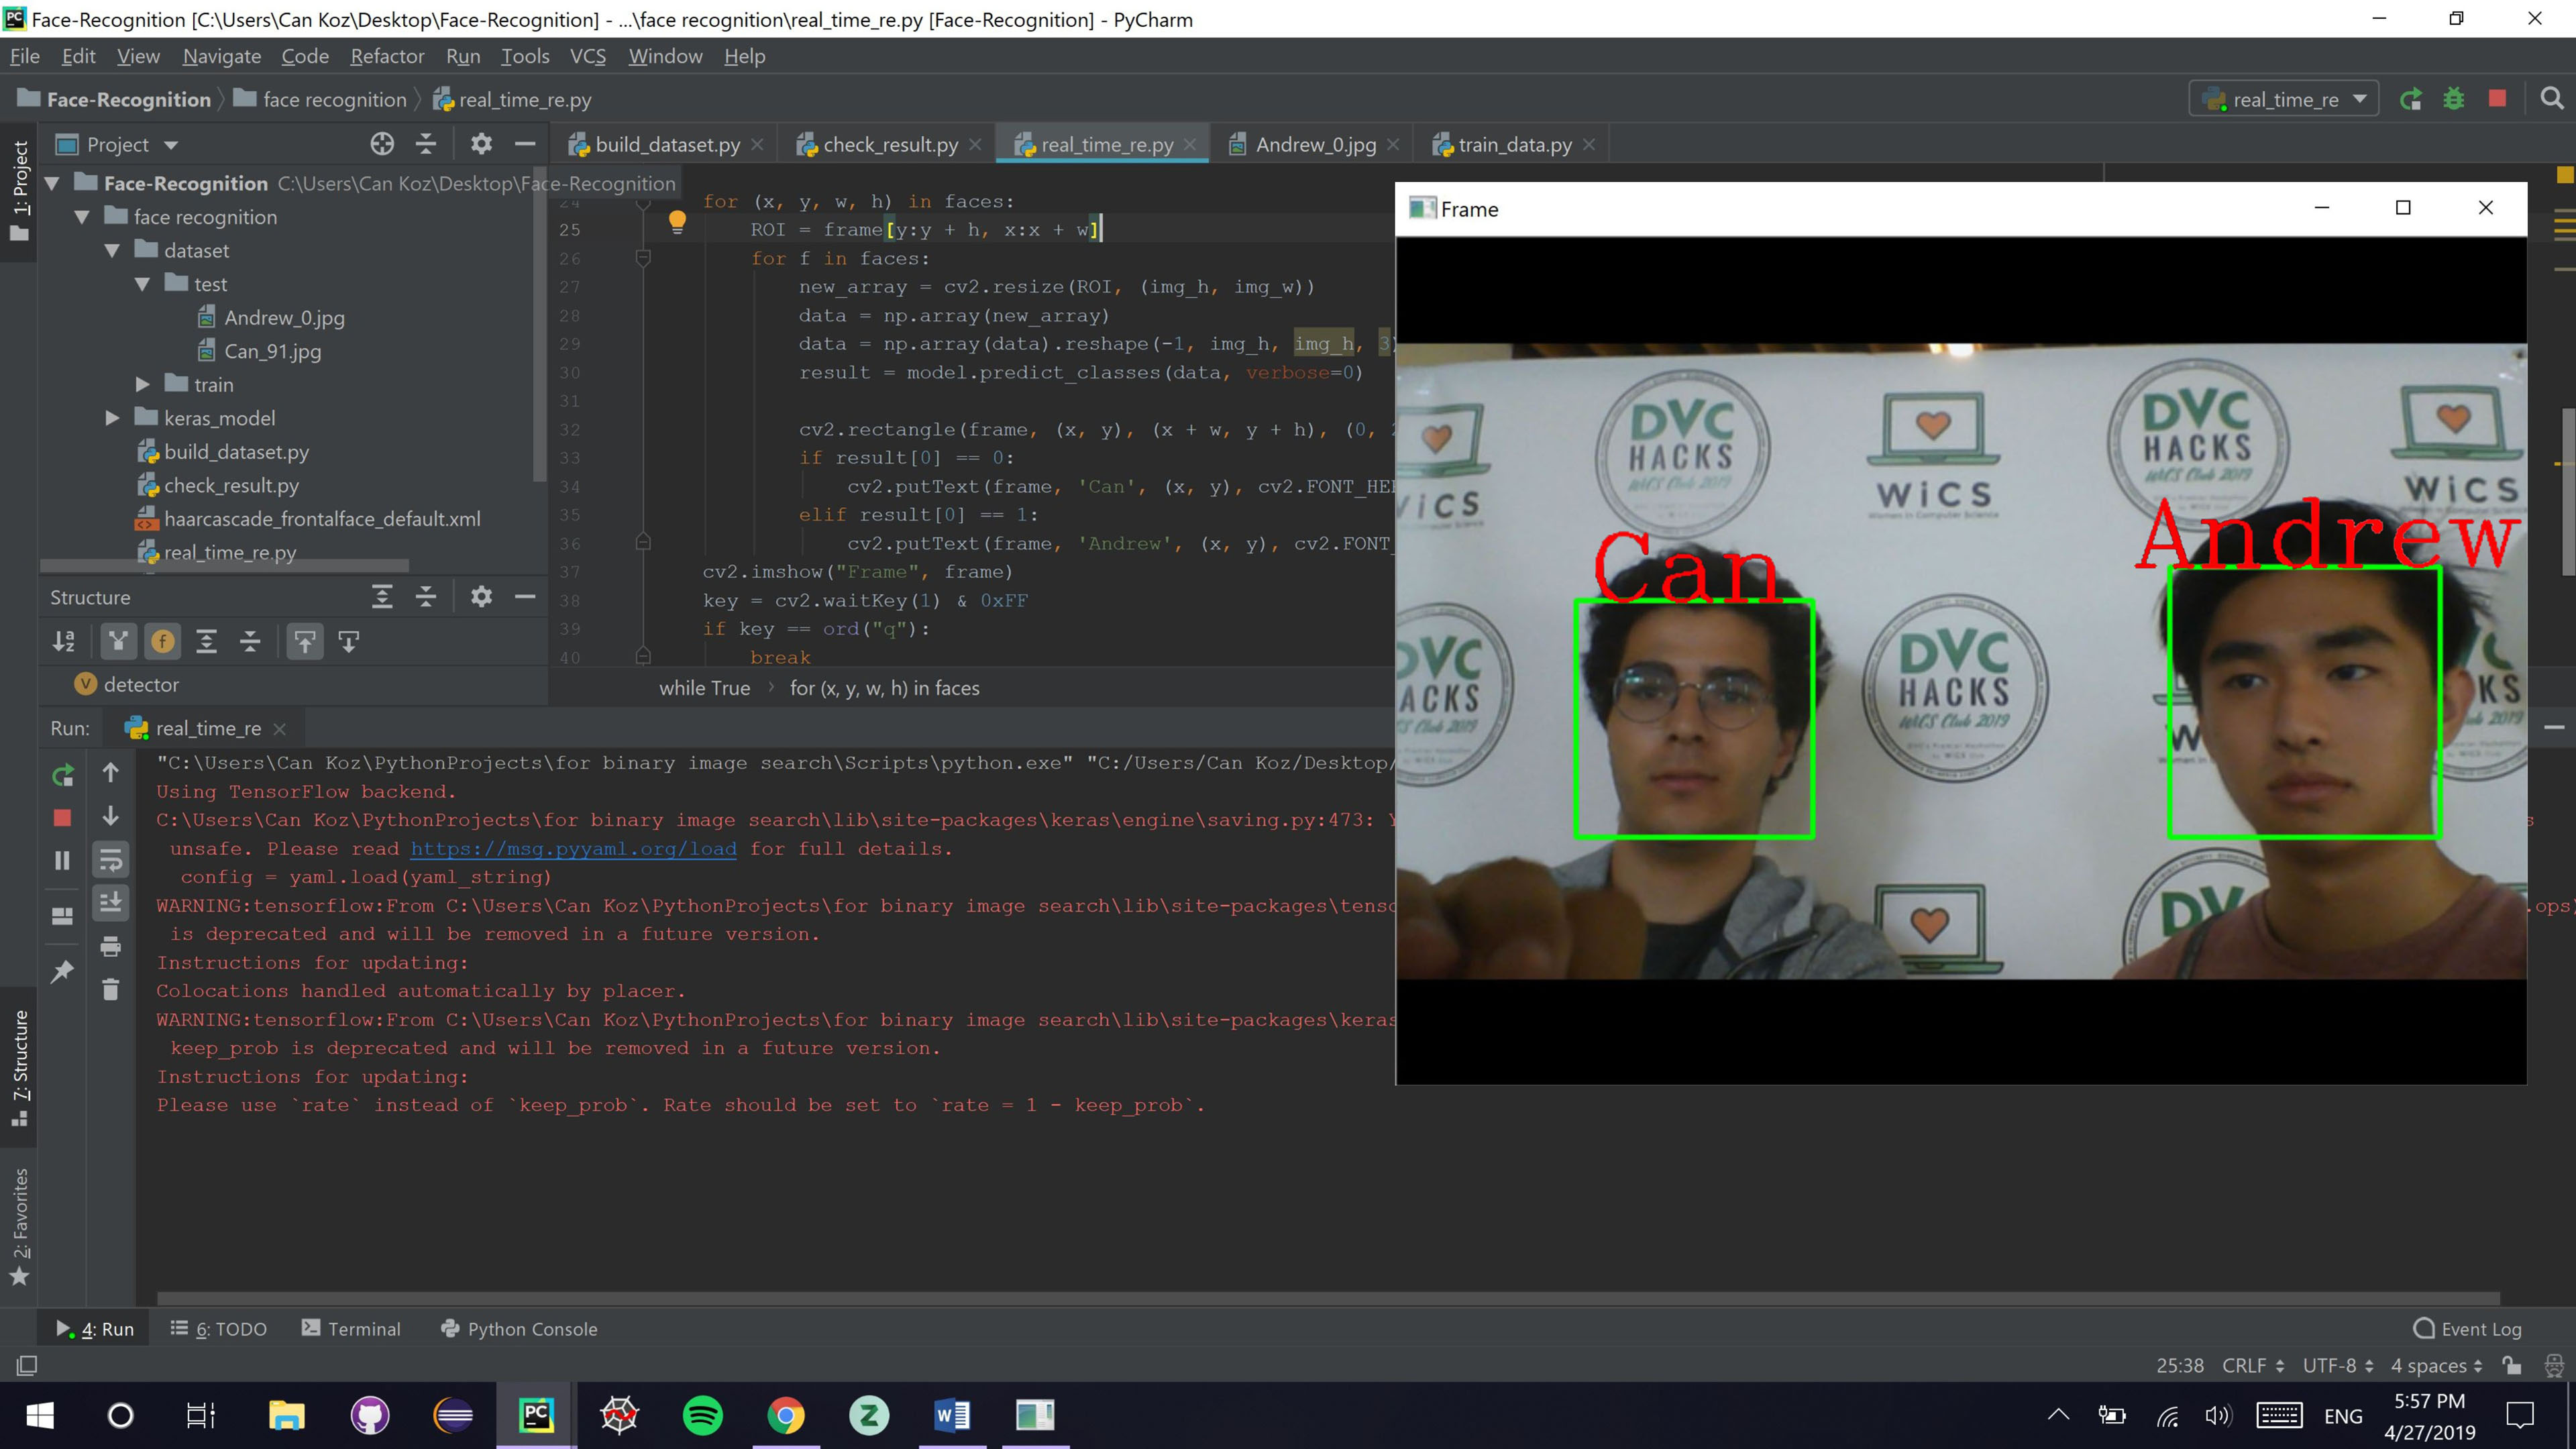
Task: Toggle show fields filter in Structure panel
Action: coord(162,641)
